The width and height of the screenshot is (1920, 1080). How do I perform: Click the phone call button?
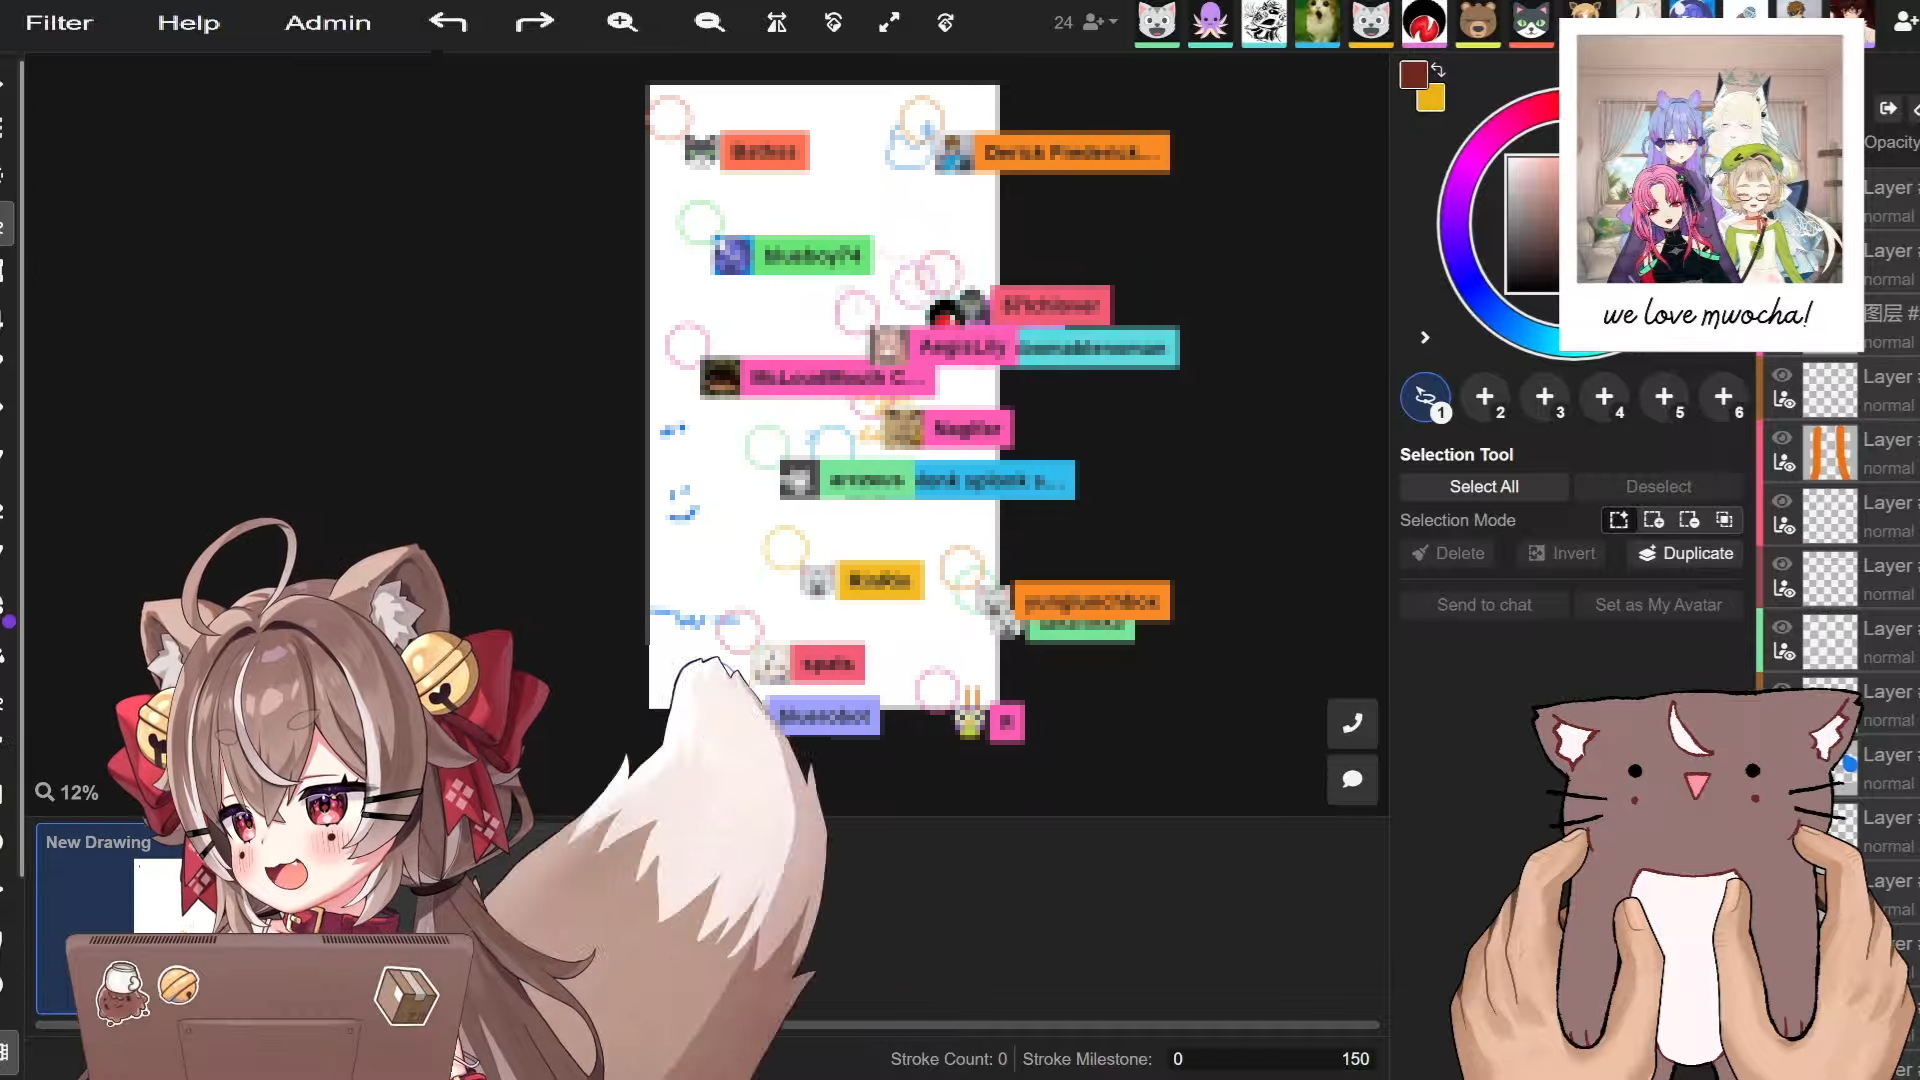point(1352,723)
